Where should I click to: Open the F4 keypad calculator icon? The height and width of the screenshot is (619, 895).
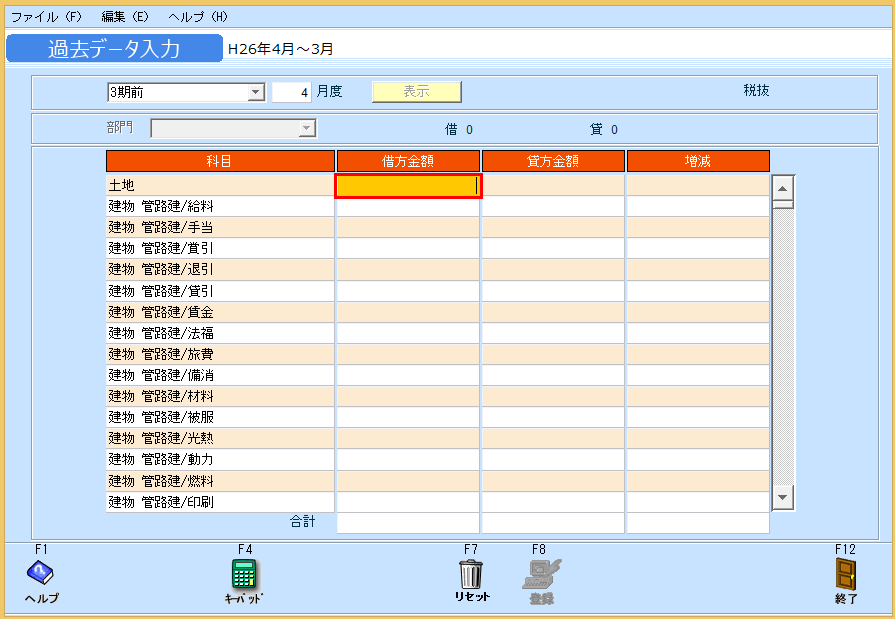244,574
